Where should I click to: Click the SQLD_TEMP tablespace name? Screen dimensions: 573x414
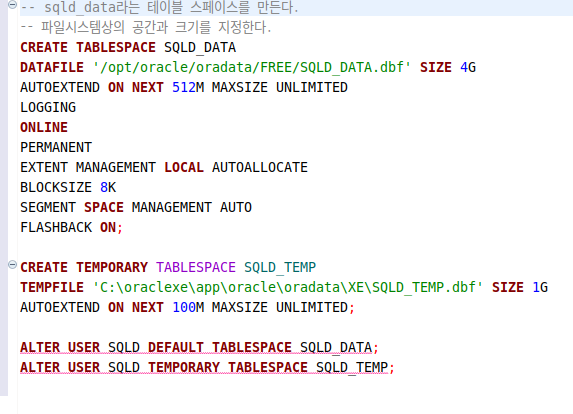click(280, 267)
